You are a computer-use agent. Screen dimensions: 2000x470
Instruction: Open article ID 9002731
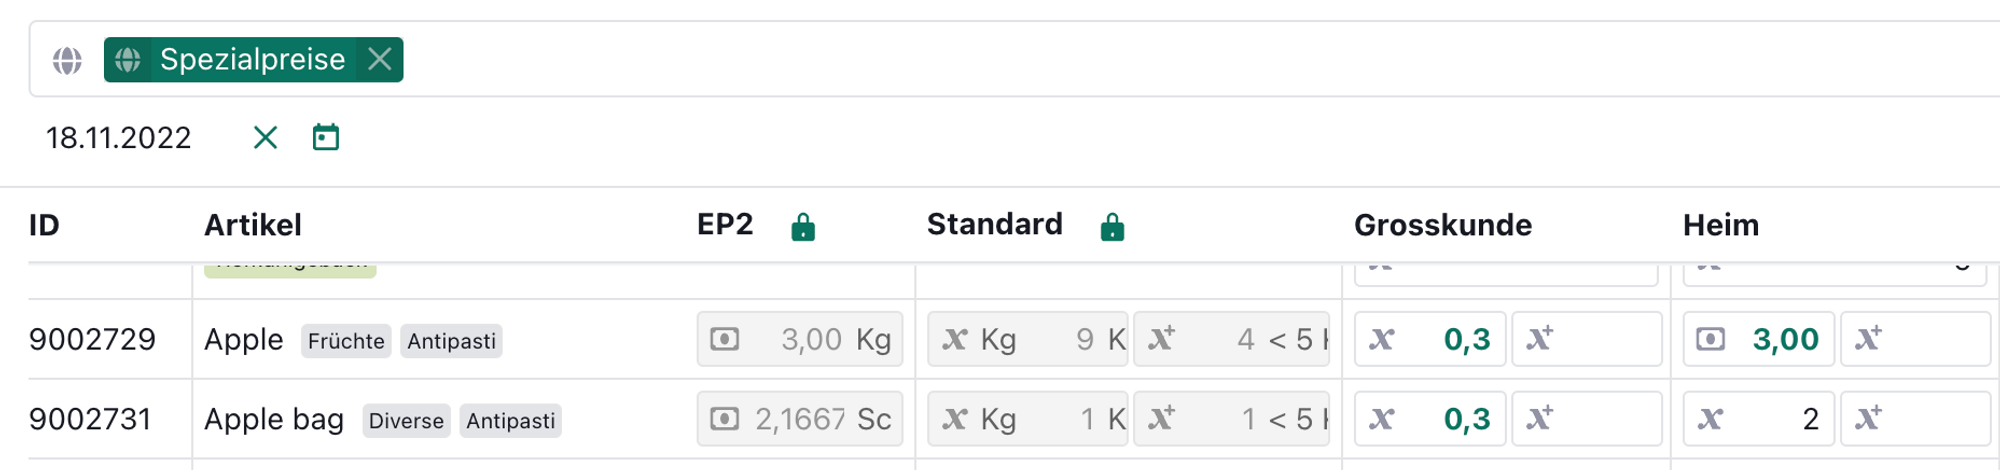pyautogui.click(x=90, y=419)
